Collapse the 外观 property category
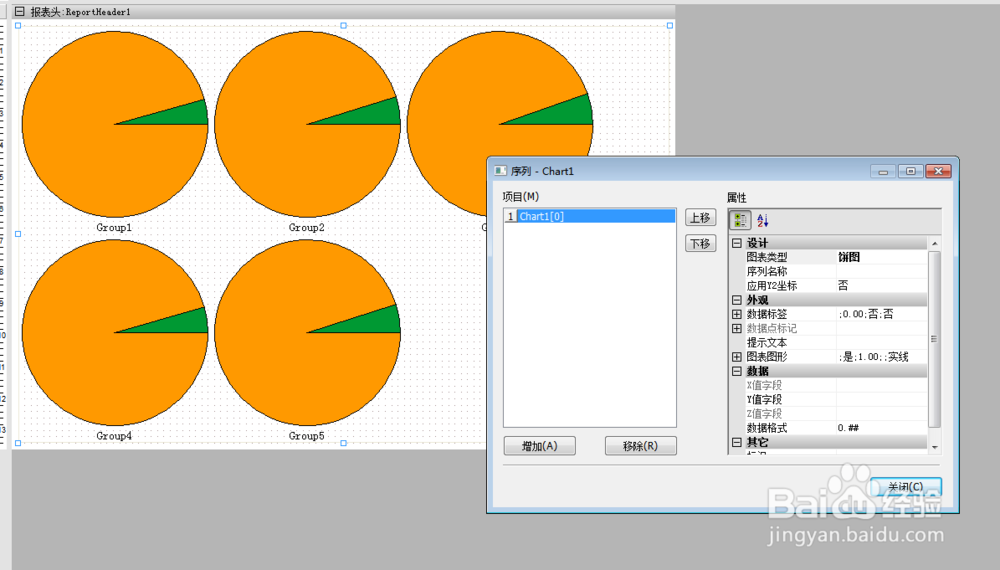This screenshot has height=570, width=1000. pos(737,300)
